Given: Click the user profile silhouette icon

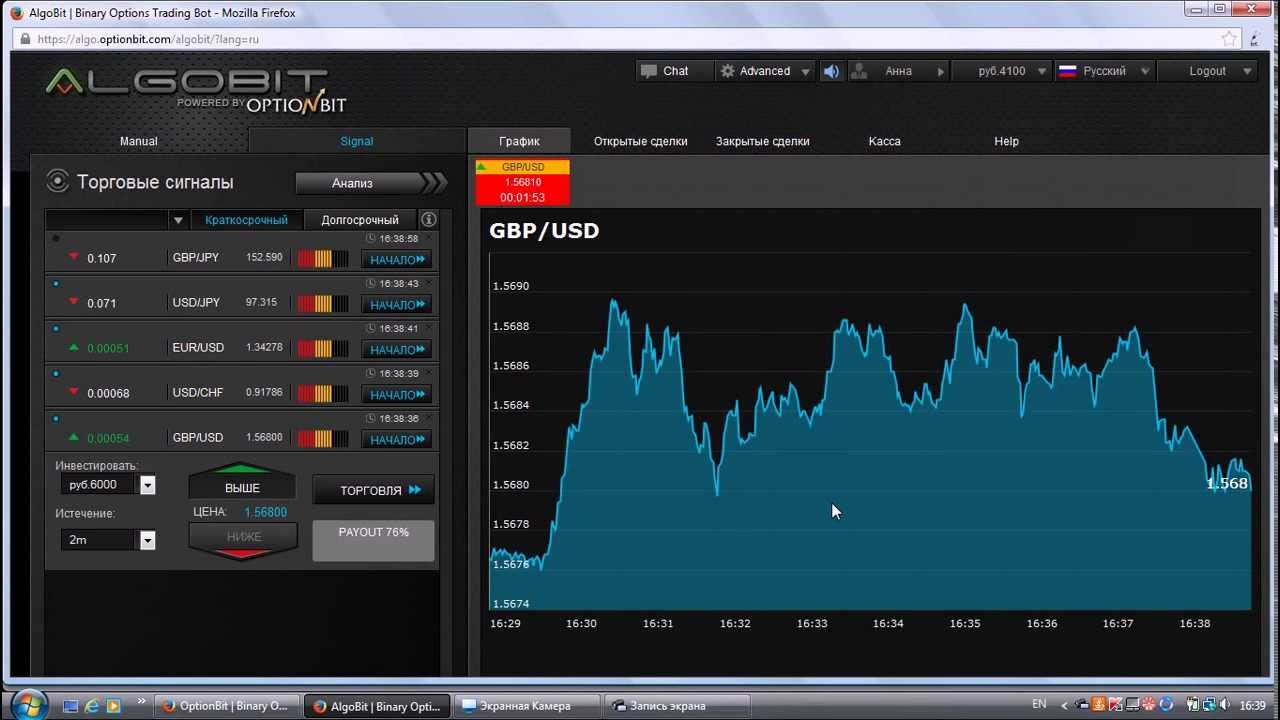Looking at the screenshot, I should pos(858,71).
